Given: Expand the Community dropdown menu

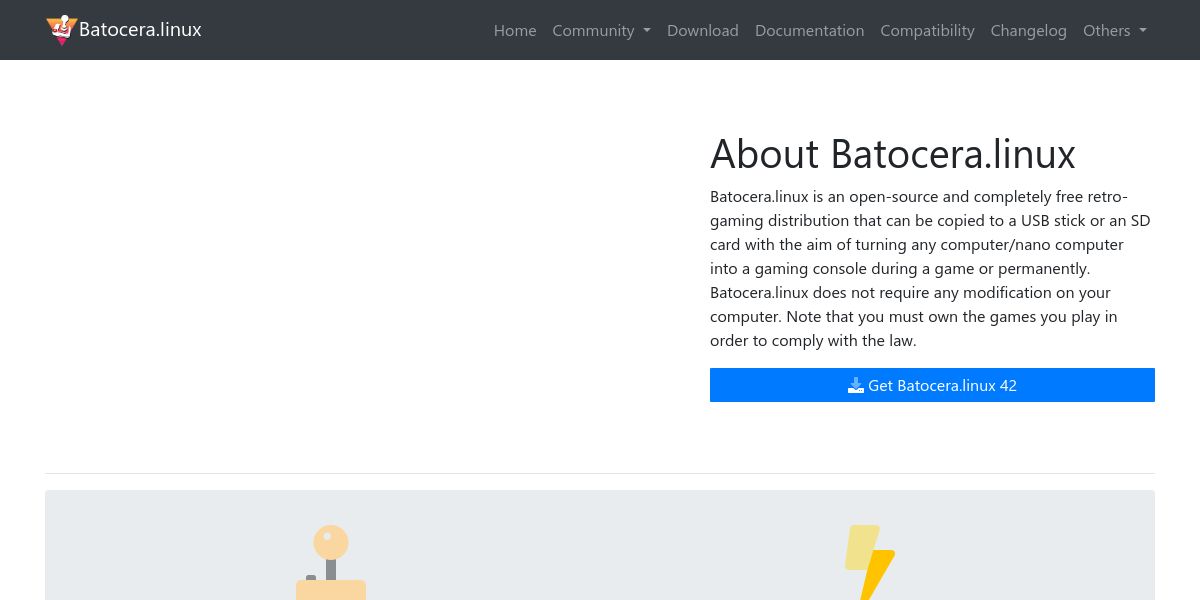Looking at the screenshot, I should click(x=602, y=30).
